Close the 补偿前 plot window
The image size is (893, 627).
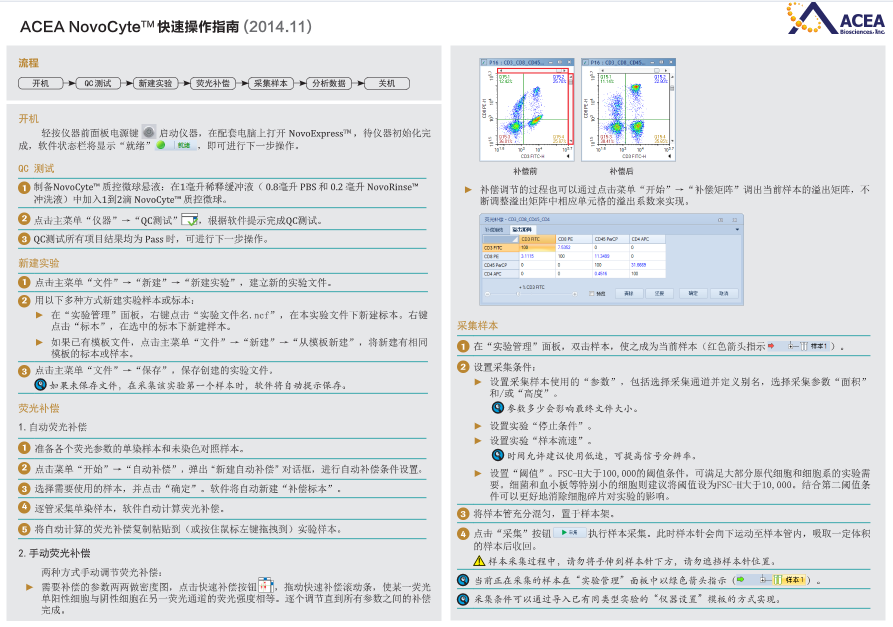point(570,62)
